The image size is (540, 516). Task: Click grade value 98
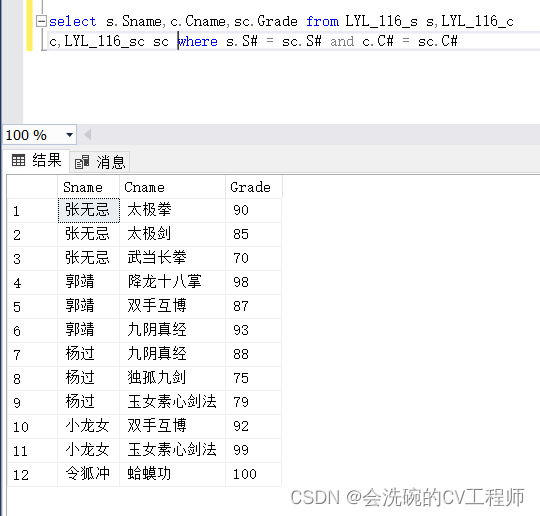(254, 282)
